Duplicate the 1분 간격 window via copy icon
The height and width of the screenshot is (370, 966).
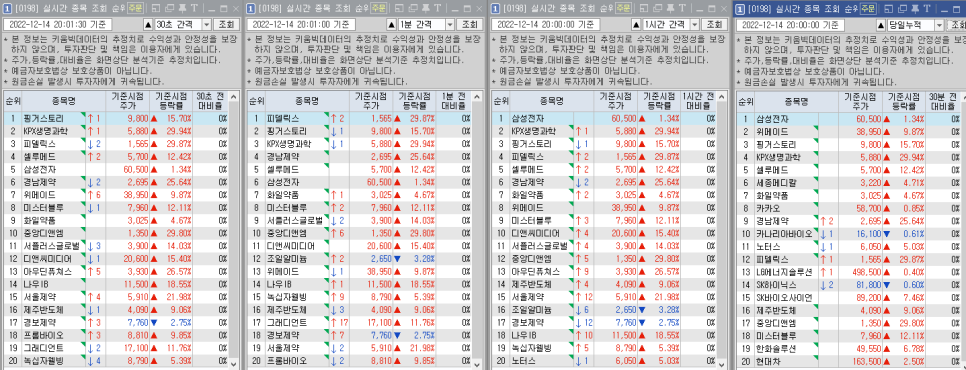tap(412, 8)
